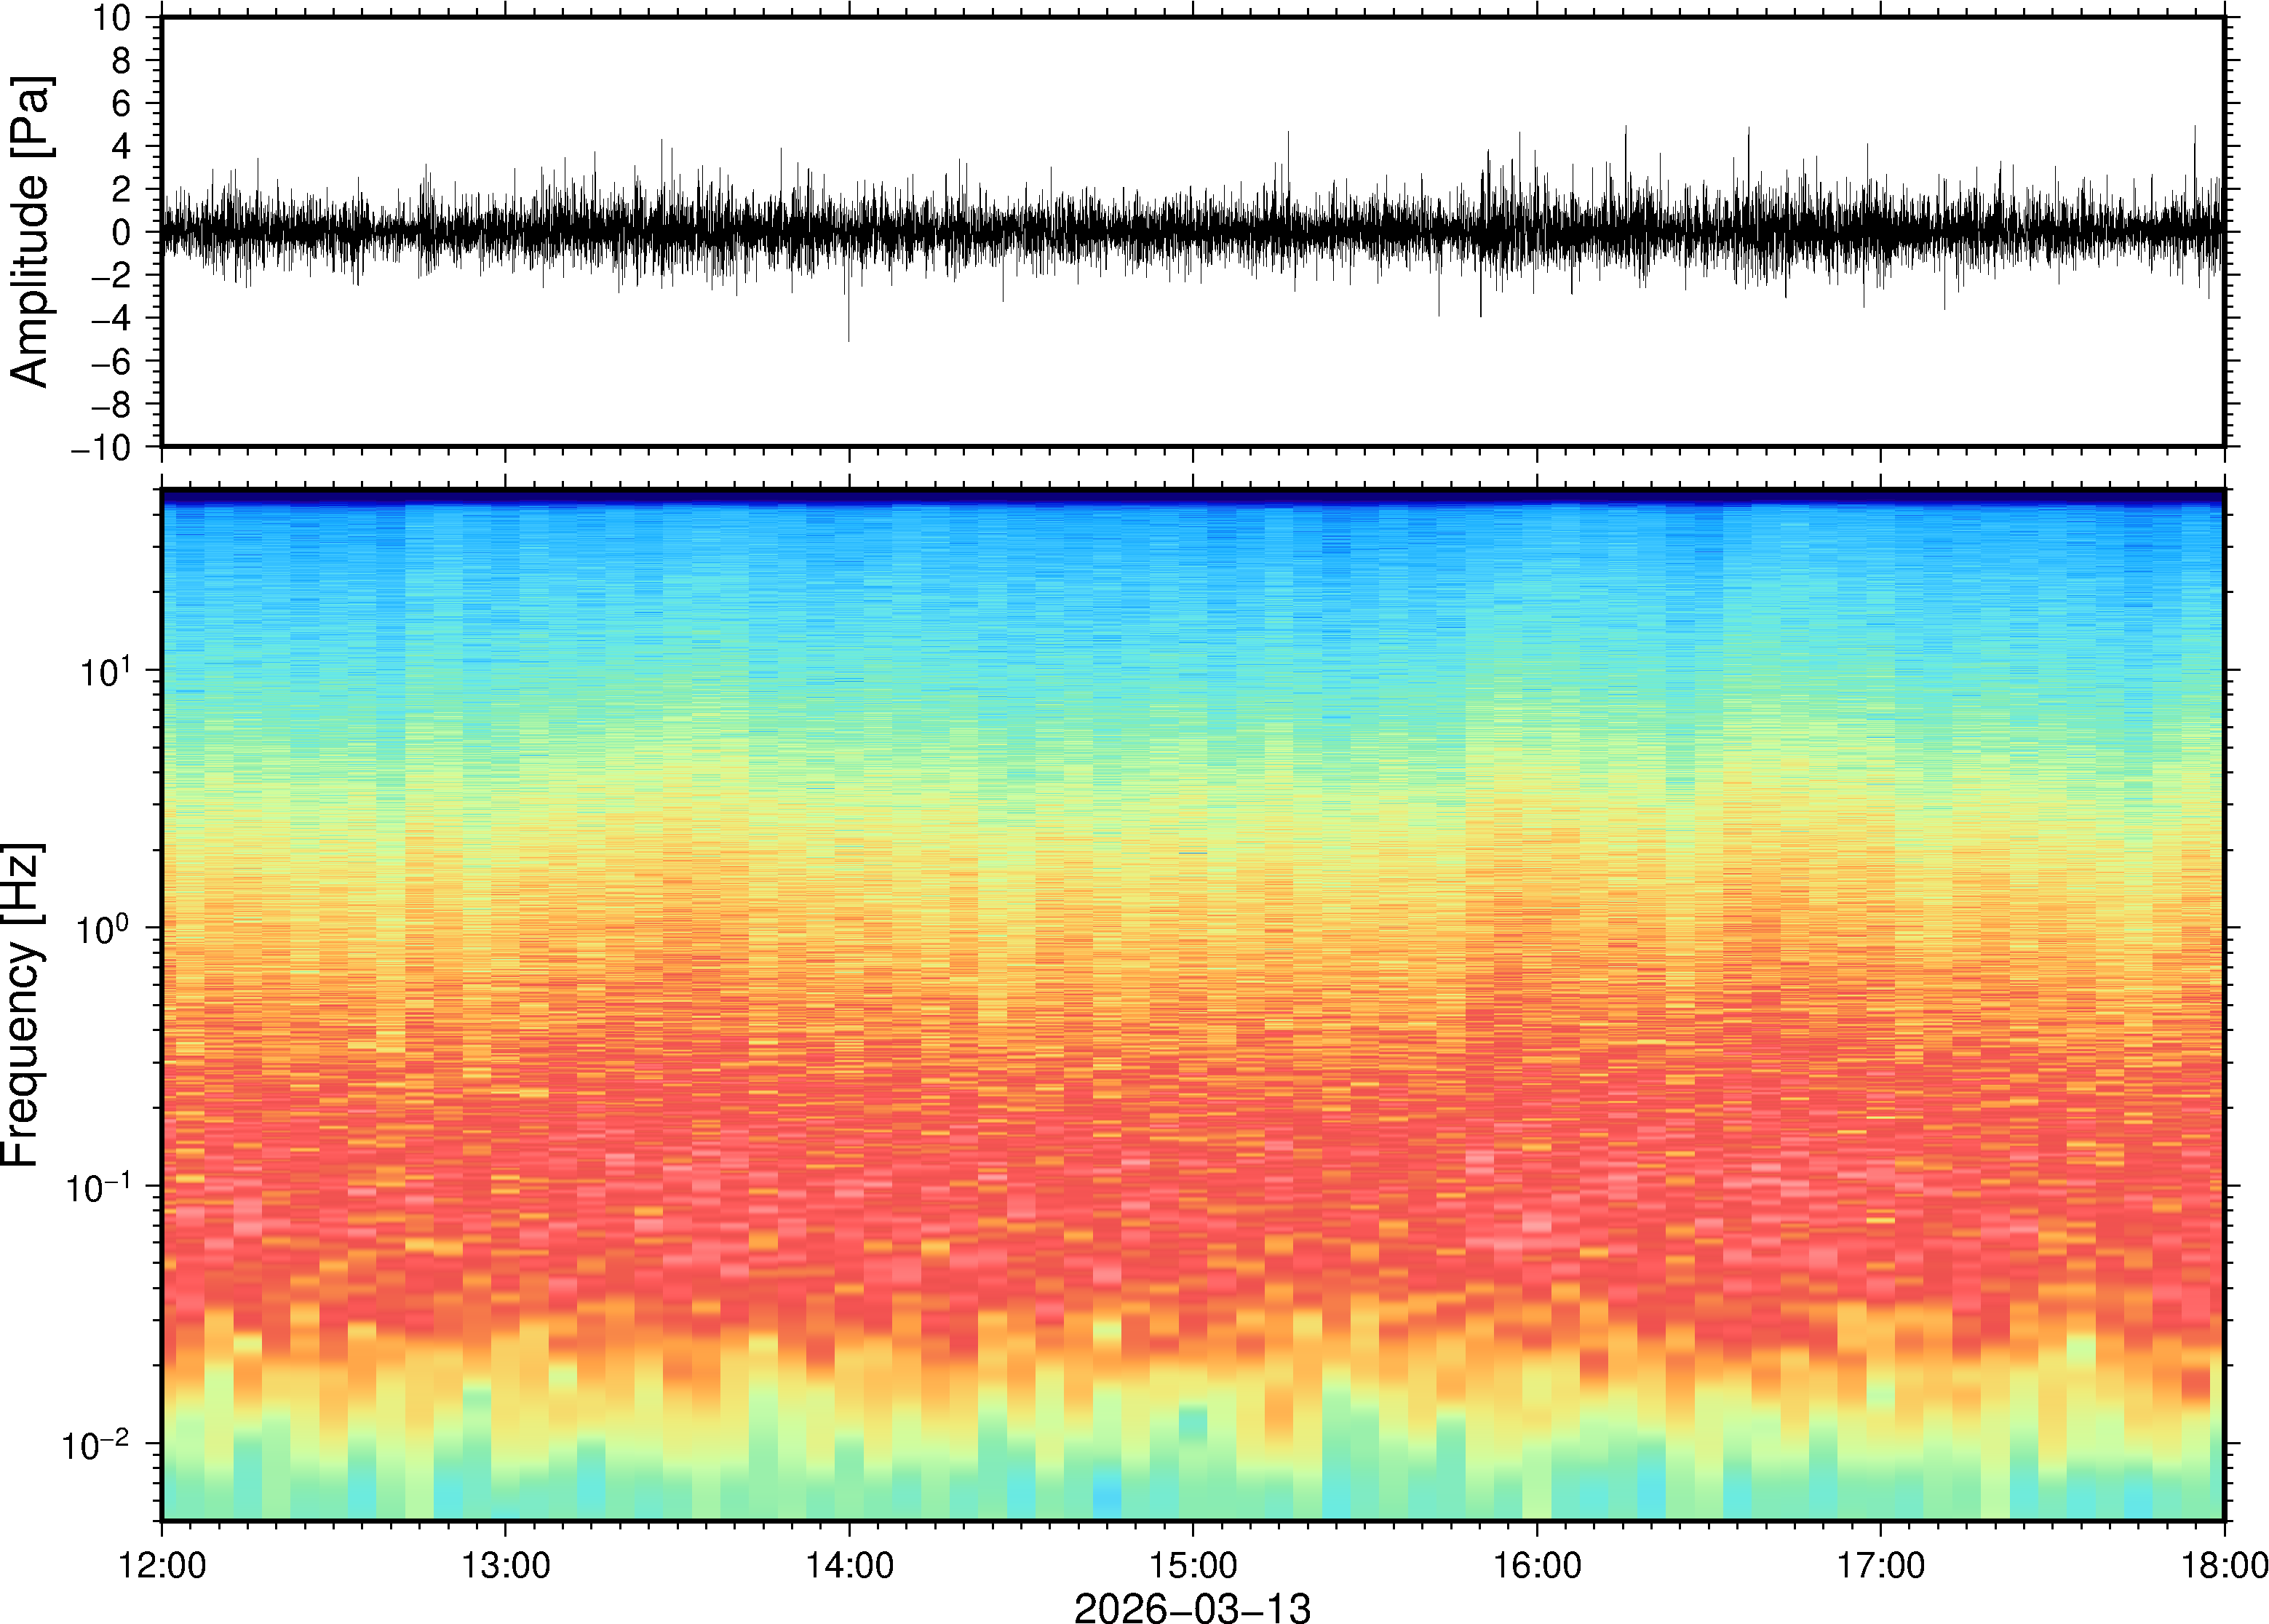This screenshot has height=1624, width=2269.
Task: Click the 12:00 time axis label
Action: pos(162,1565)
